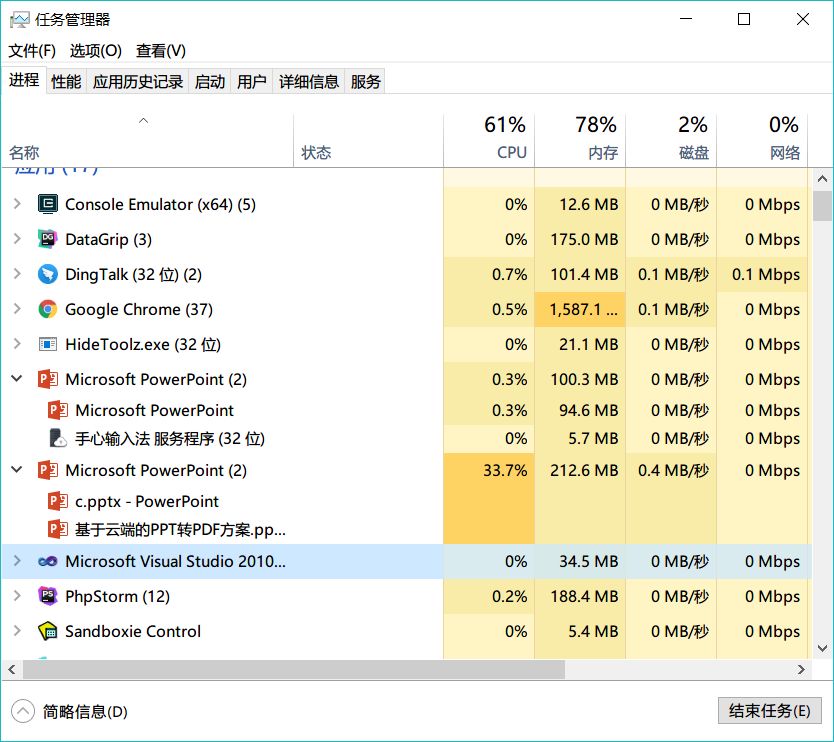Click the HideToolz.exe app icon

pos(48,344)
